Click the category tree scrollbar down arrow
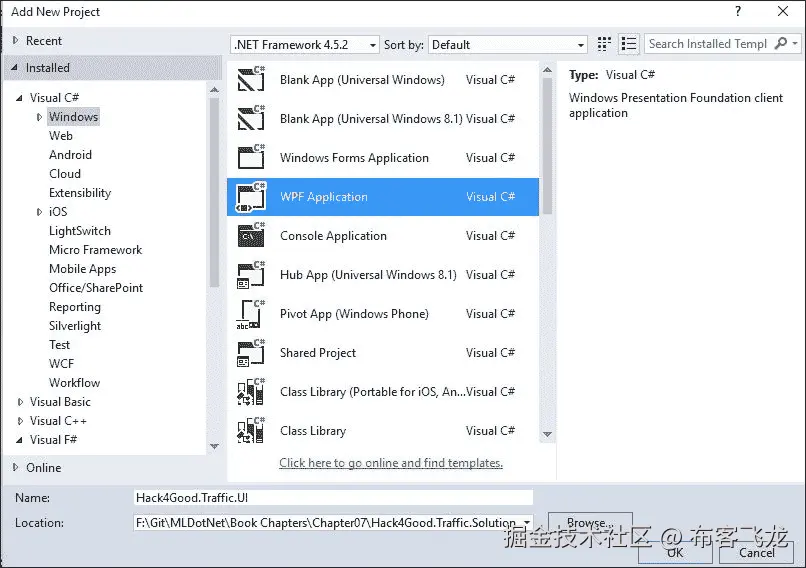The image size is (806, 568). point(214,446)
